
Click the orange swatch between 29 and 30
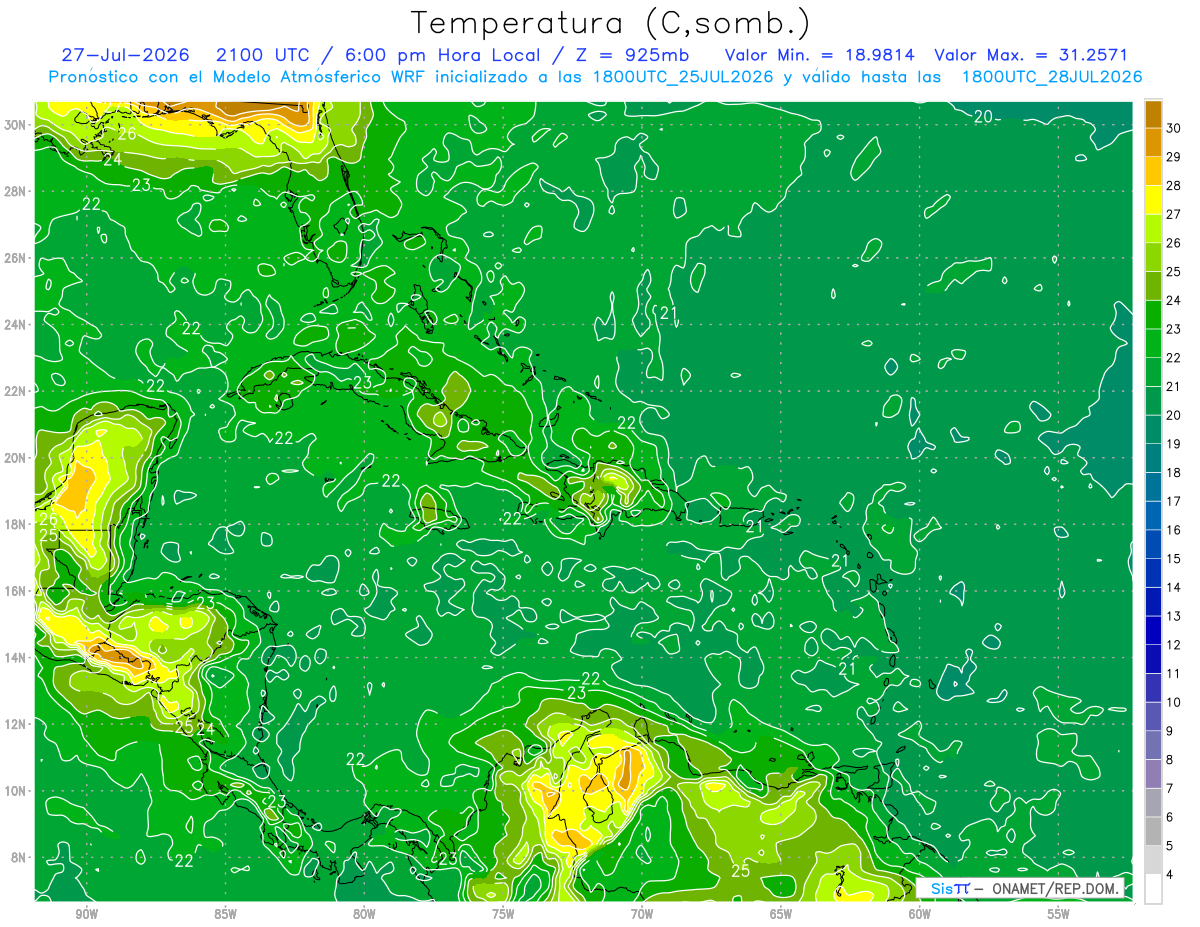pos(1153,142)
